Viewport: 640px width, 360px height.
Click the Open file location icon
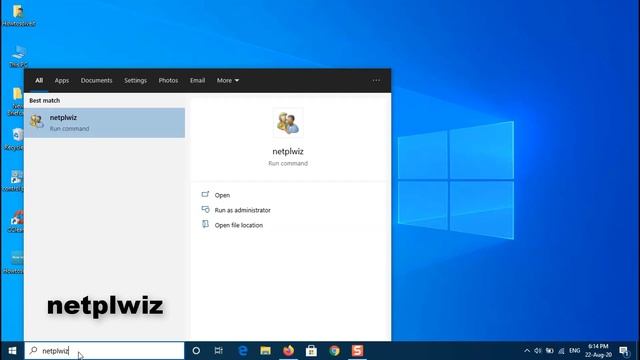205,224
